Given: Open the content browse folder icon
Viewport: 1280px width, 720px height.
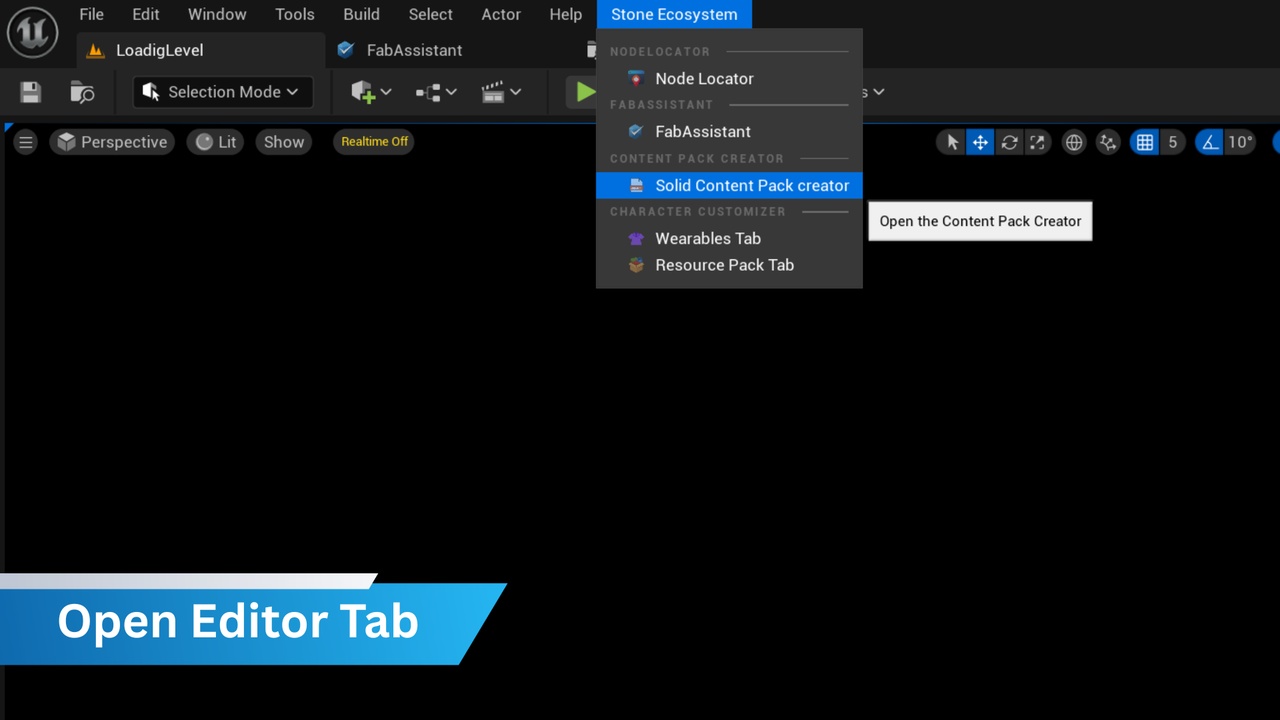Looking at the screenshot, I should point(82,92).
